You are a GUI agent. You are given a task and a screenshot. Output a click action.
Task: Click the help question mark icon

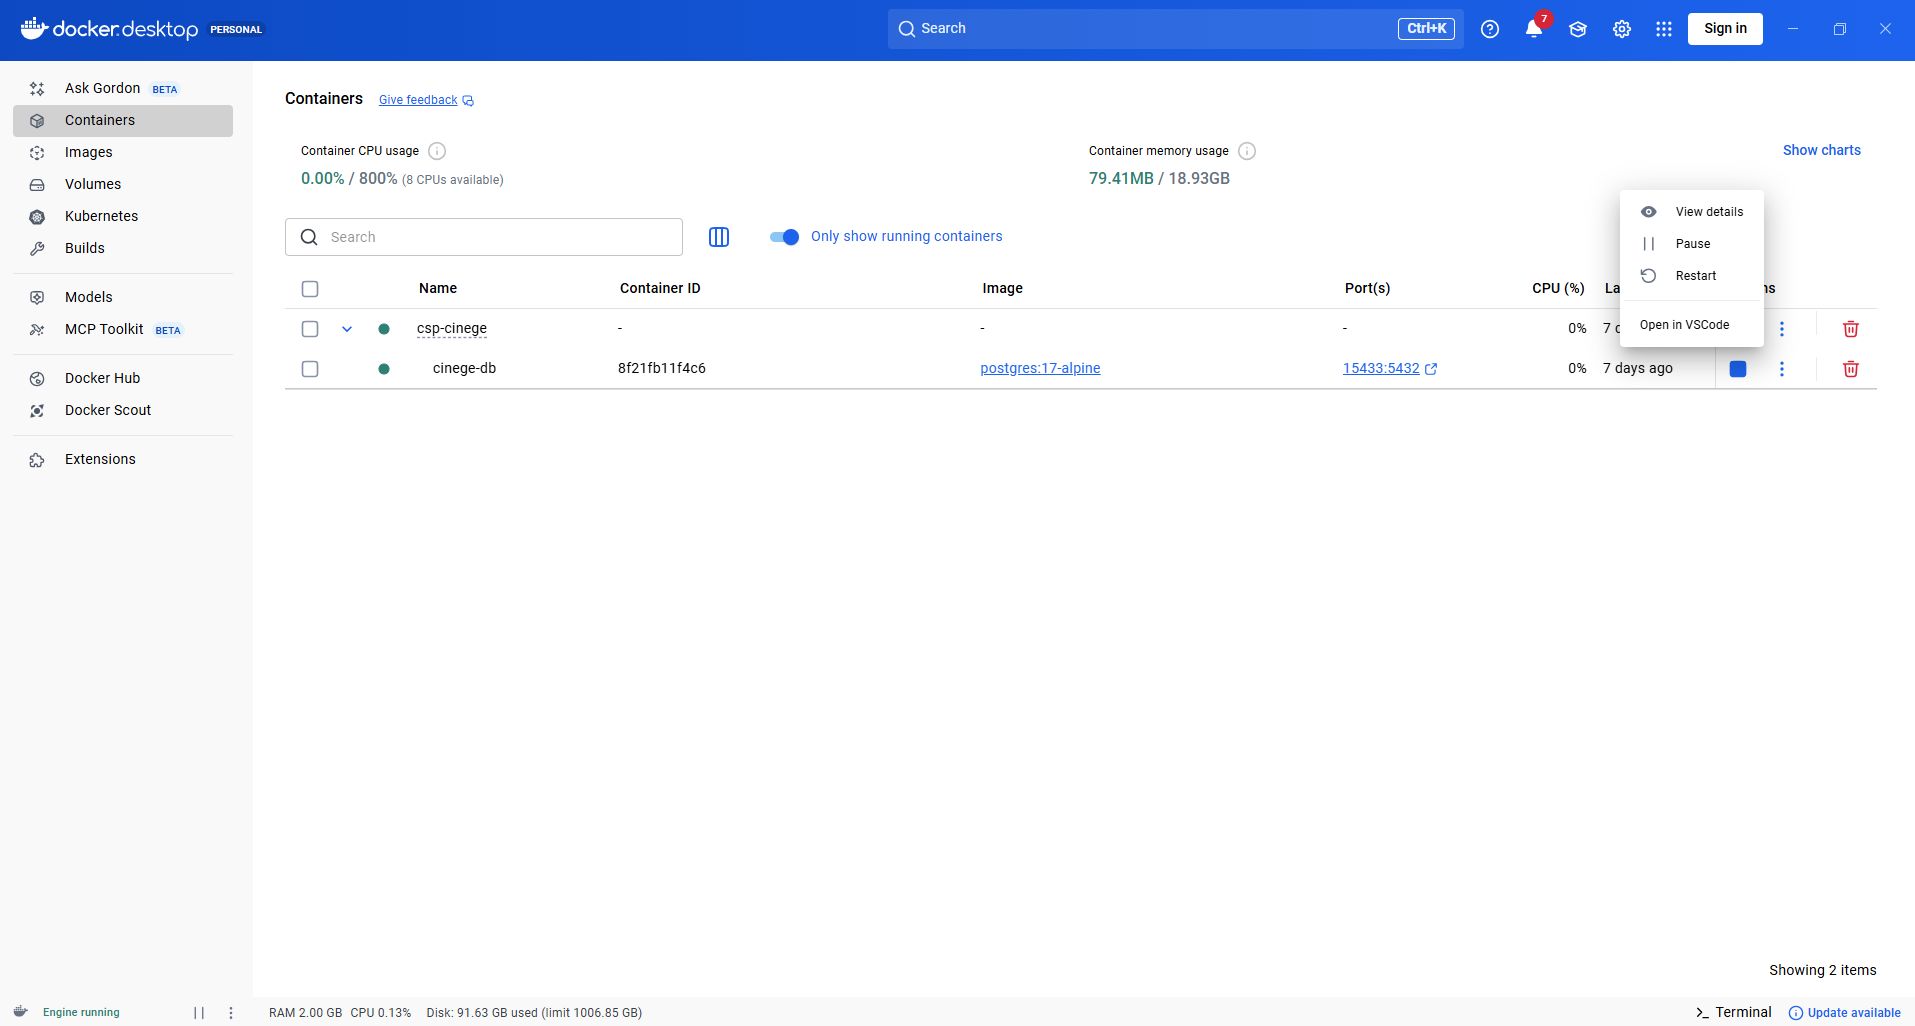(x=1490, y=29)
